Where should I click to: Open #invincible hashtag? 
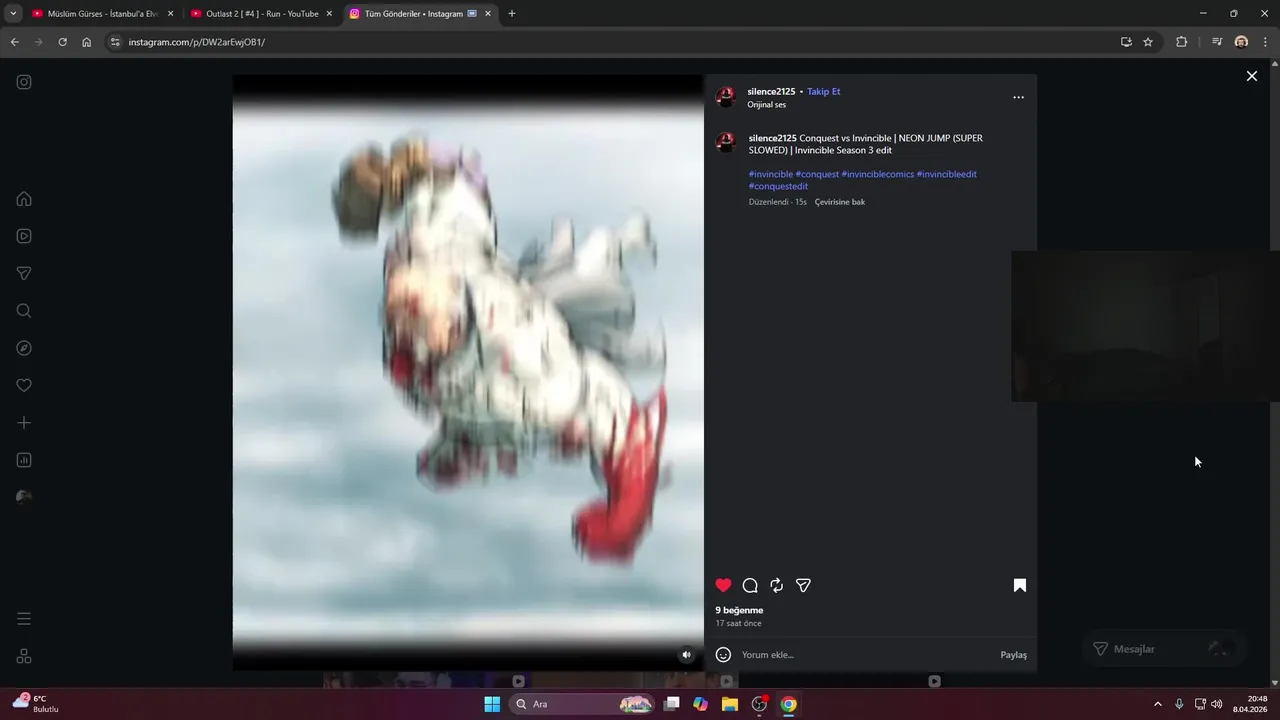pos(771,174)
